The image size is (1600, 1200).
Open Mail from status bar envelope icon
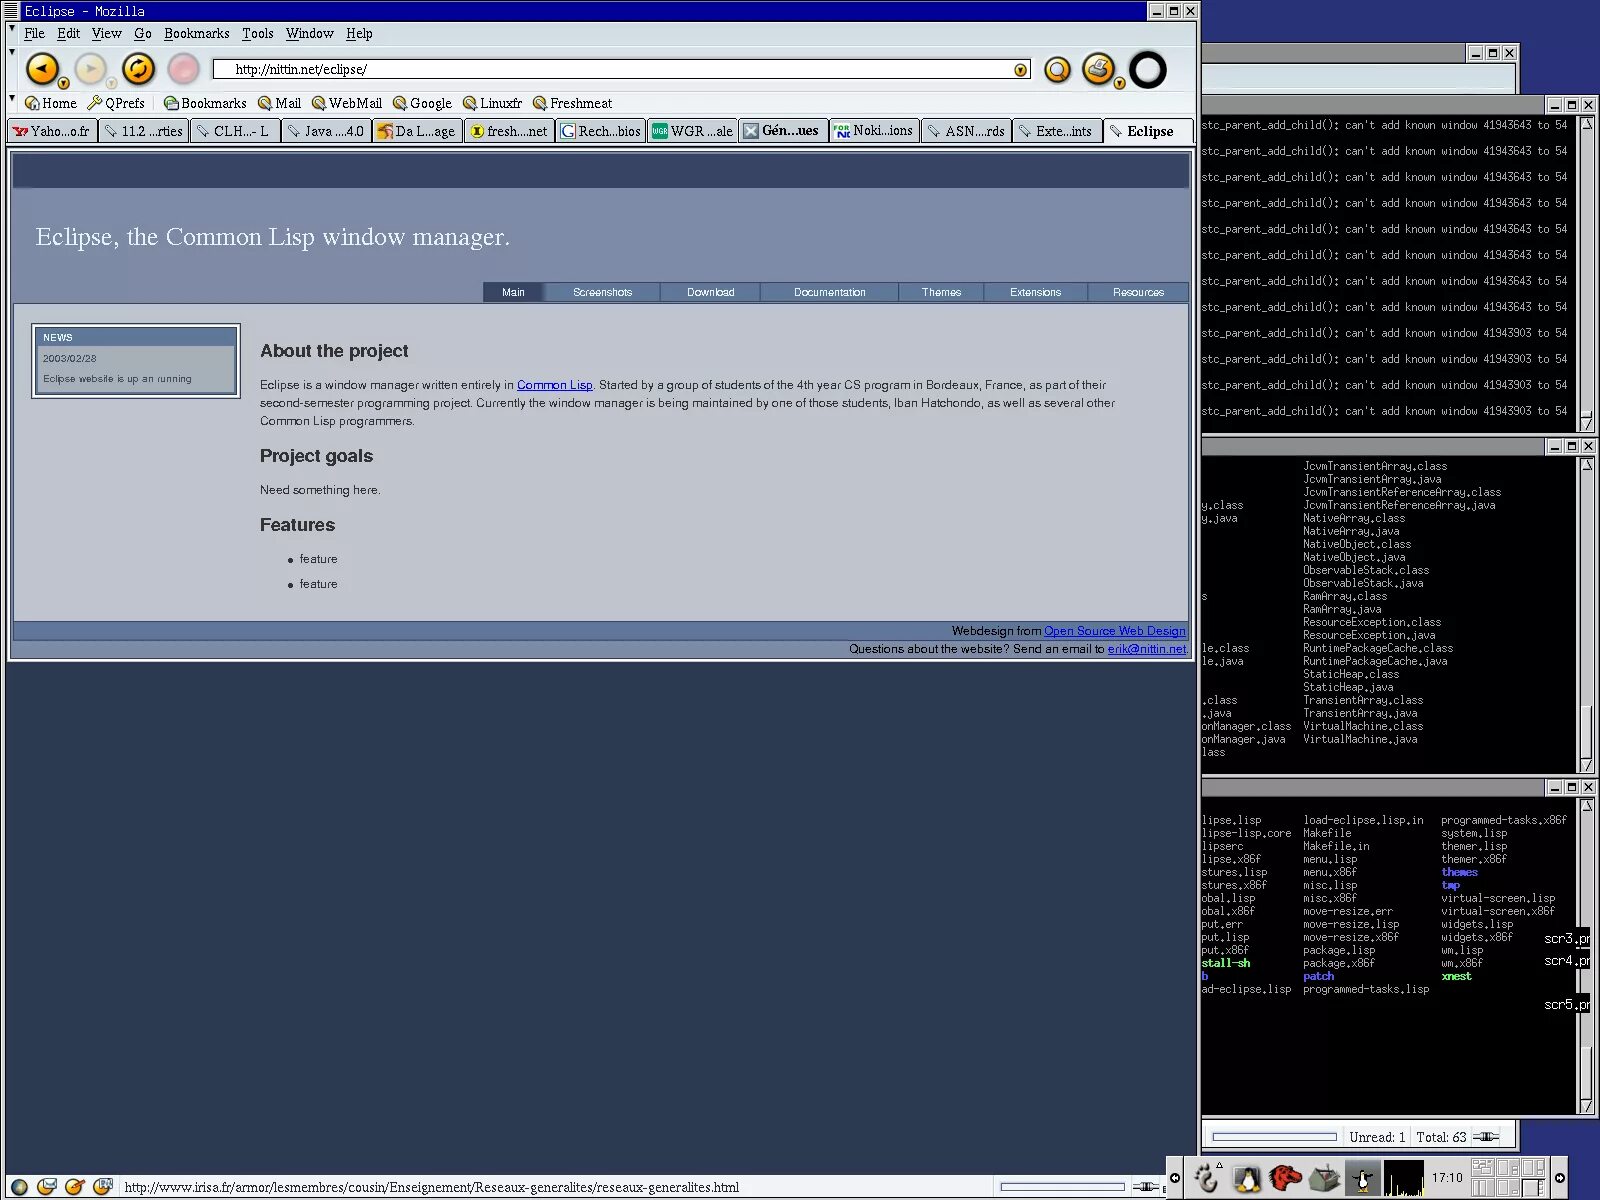pyautogui.click(x=46, y=1187)
